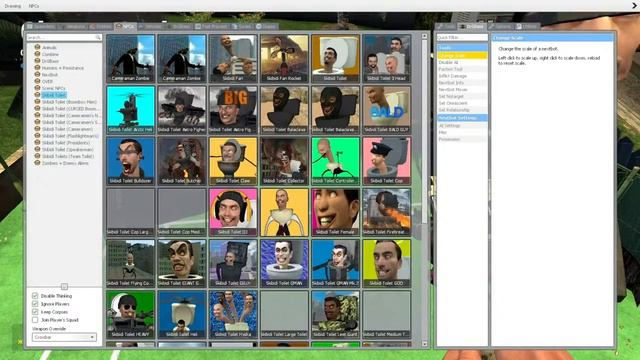The width and height of the screenshot is (640, 360).
Task: Toggle the Ignore Players checkbox
Action: tap(35, 304)
